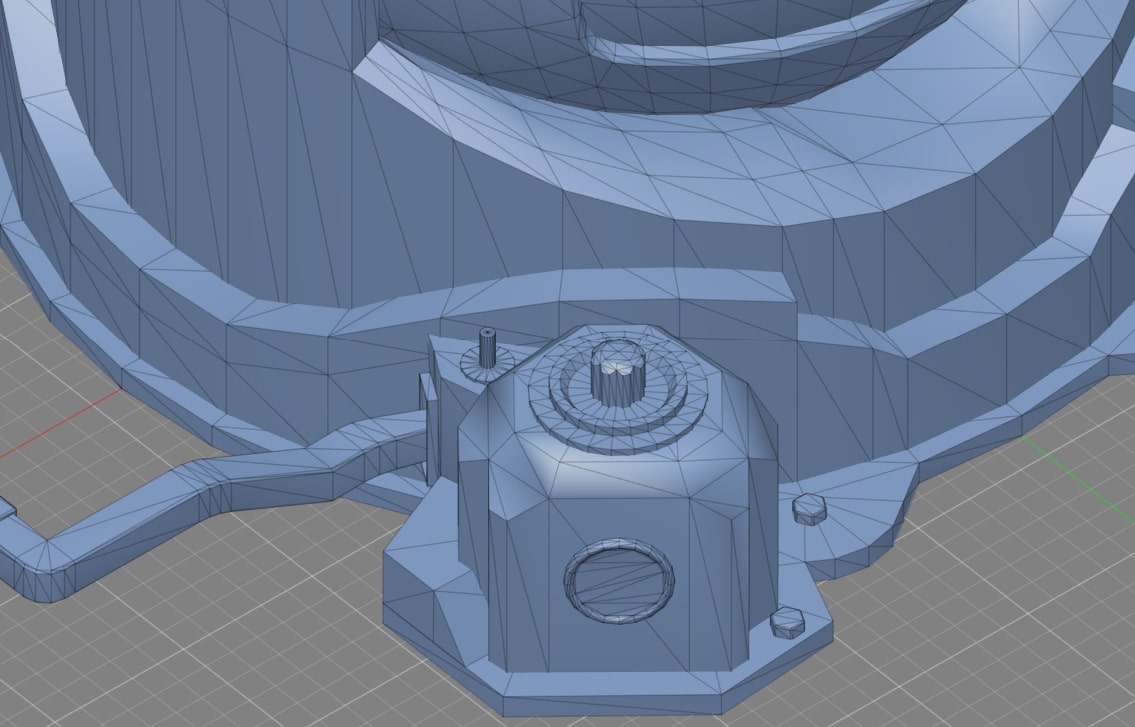This screenshot has width=1135, height=727.
Task: Select the thin pin beside the housing
Action: tap(487, 348)
